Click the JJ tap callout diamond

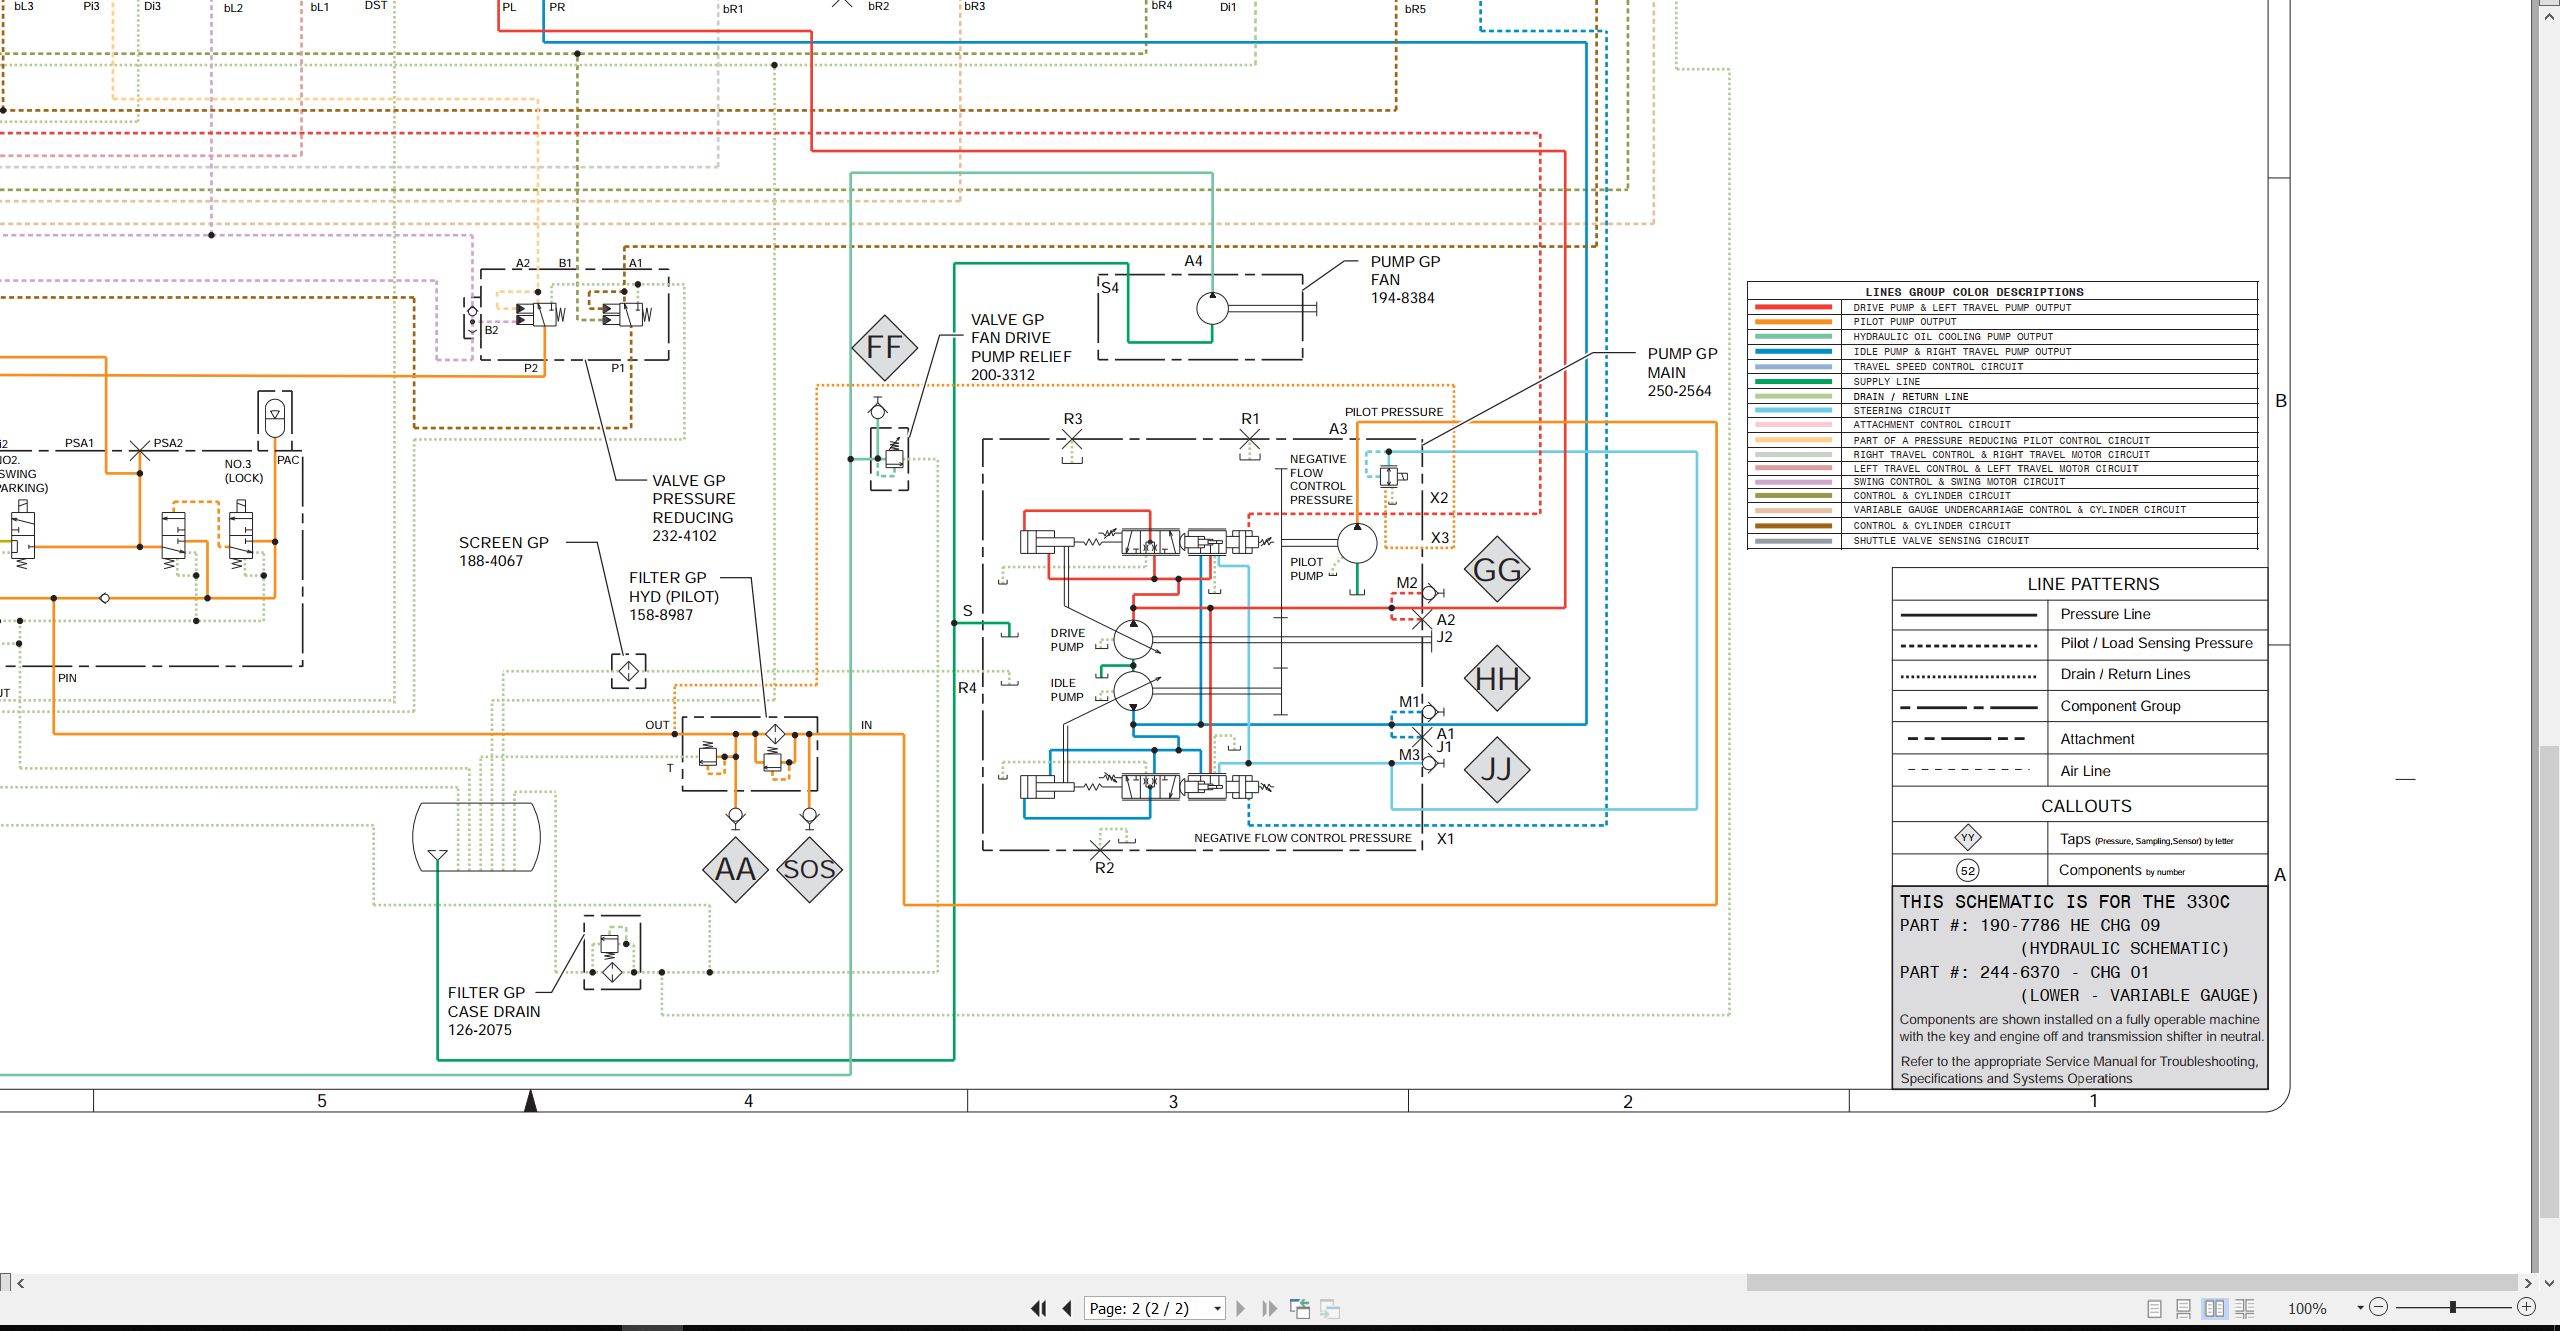click(1497, 769)
